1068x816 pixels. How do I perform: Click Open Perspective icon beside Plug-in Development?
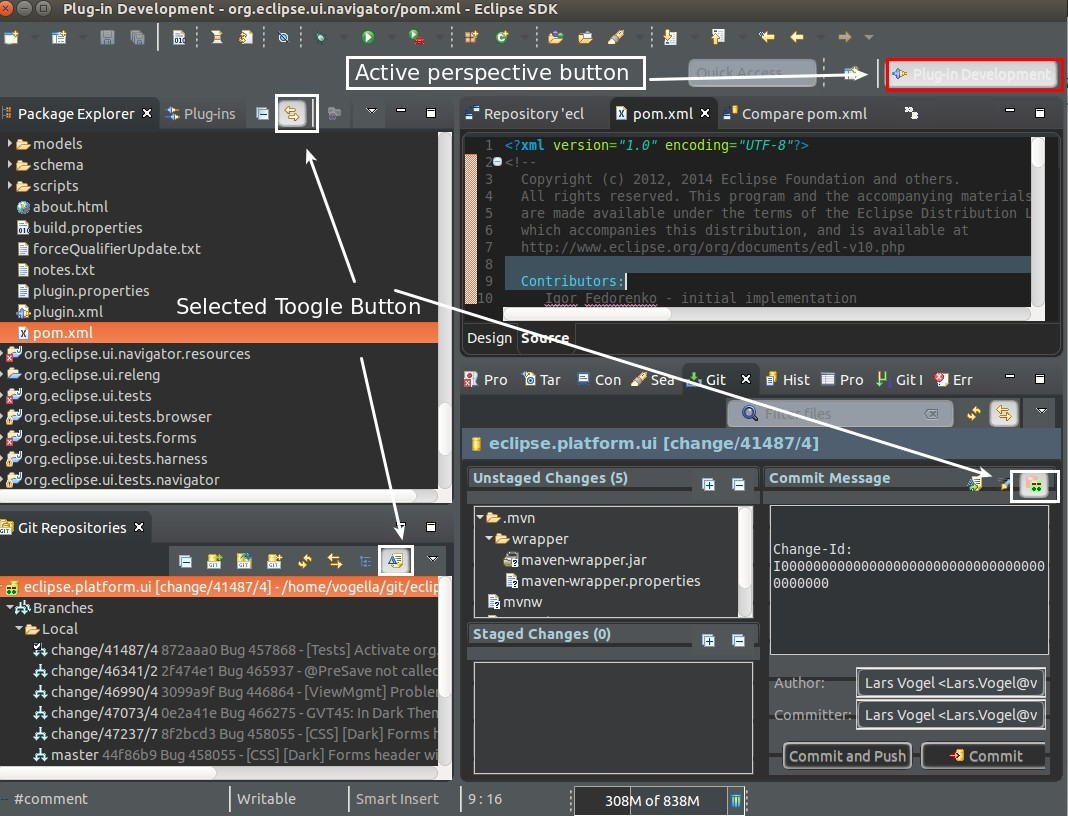(x=853, y=74)
